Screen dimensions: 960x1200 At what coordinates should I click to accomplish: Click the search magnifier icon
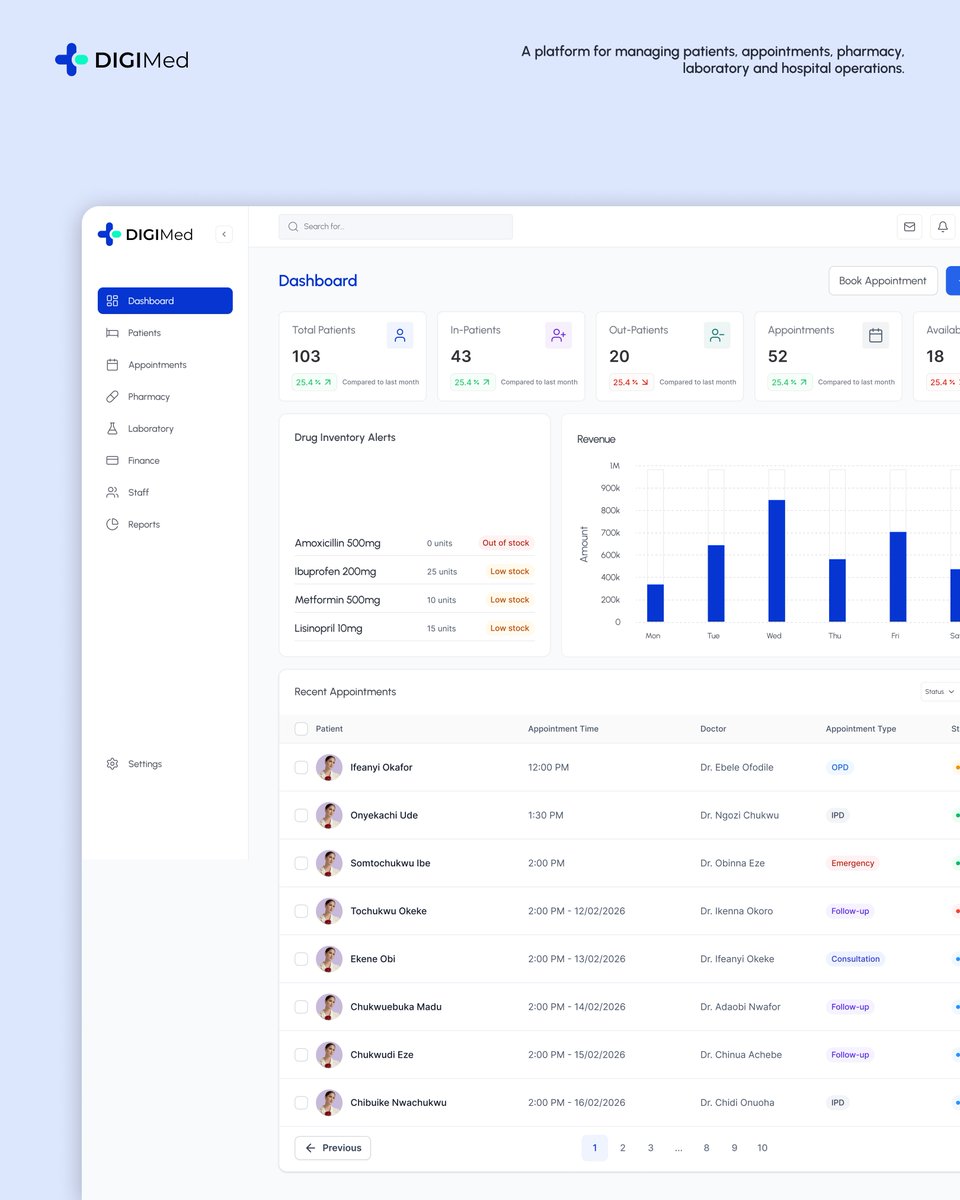293,227
